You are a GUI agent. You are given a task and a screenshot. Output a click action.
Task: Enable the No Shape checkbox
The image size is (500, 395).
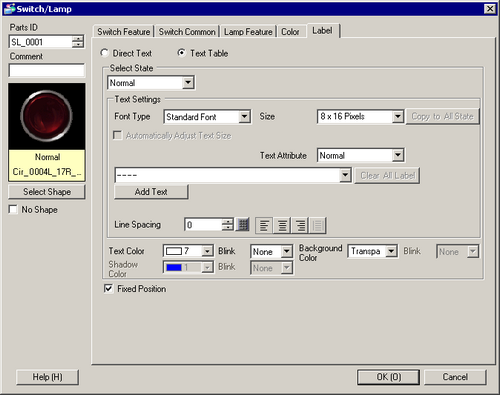[x=13, y=210]
